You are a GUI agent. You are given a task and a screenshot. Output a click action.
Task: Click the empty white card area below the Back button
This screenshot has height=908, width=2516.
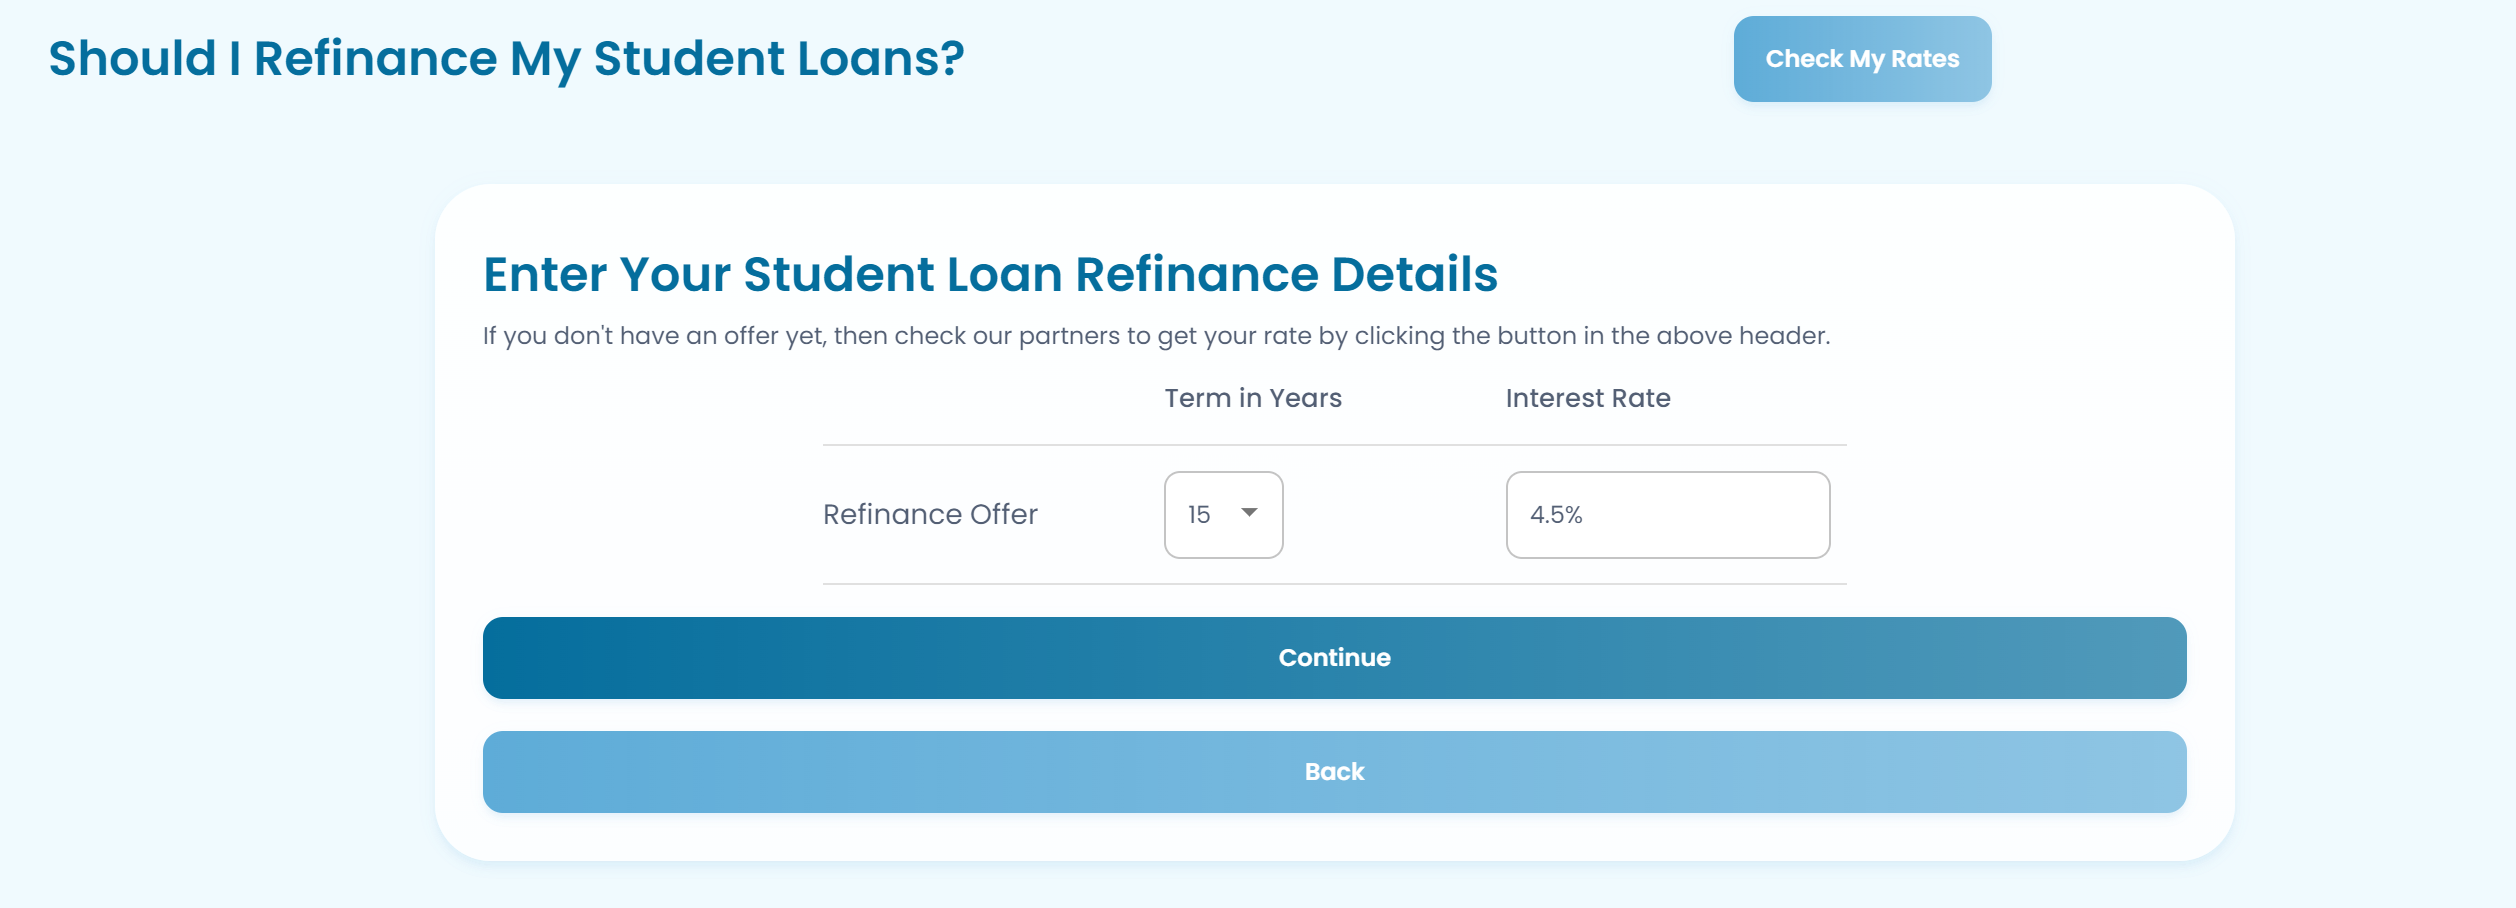click(1334, 837)
